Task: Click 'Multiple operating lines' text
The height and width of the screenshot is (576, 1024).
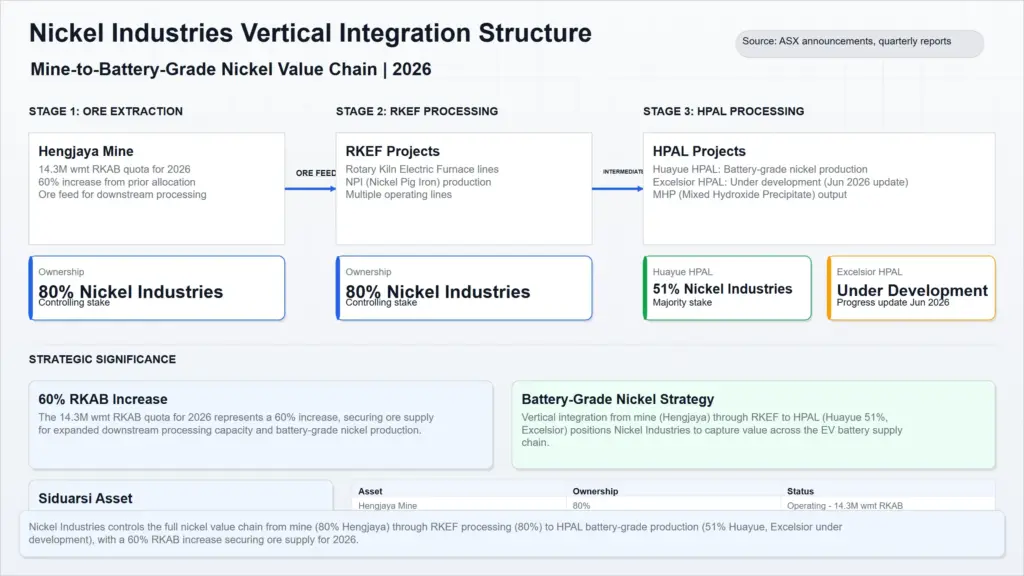Action: pyautogui.click(x=398, y=195)
